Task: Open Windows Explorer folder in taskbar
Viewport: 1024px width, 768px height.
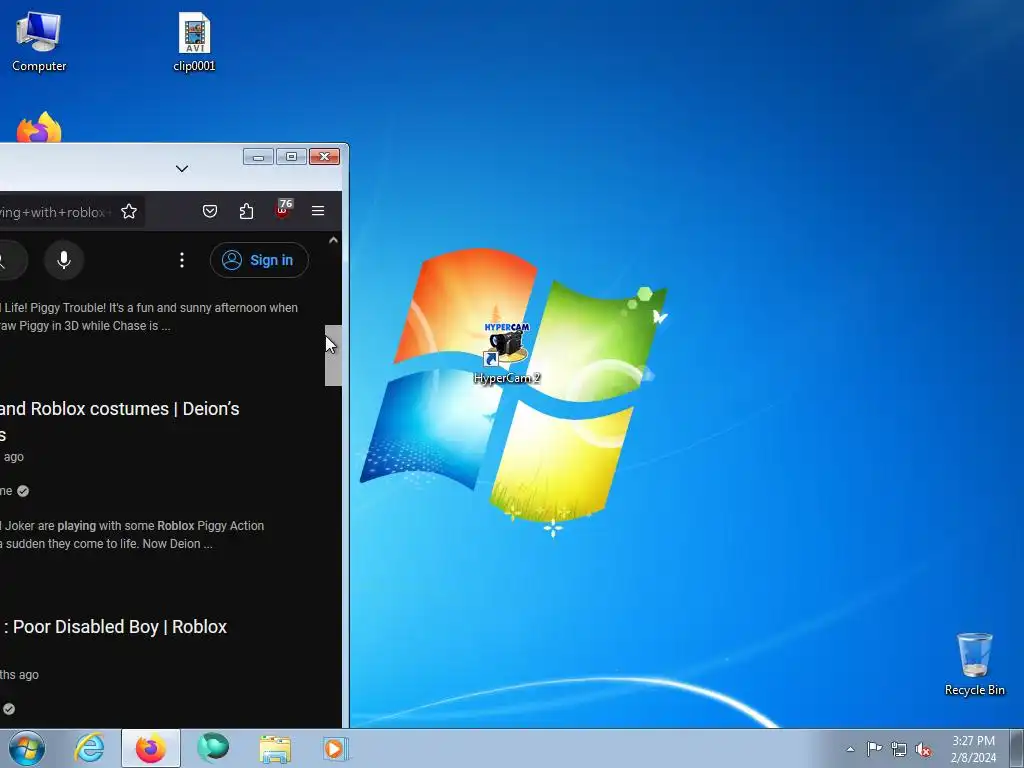Action: point(275,748)
